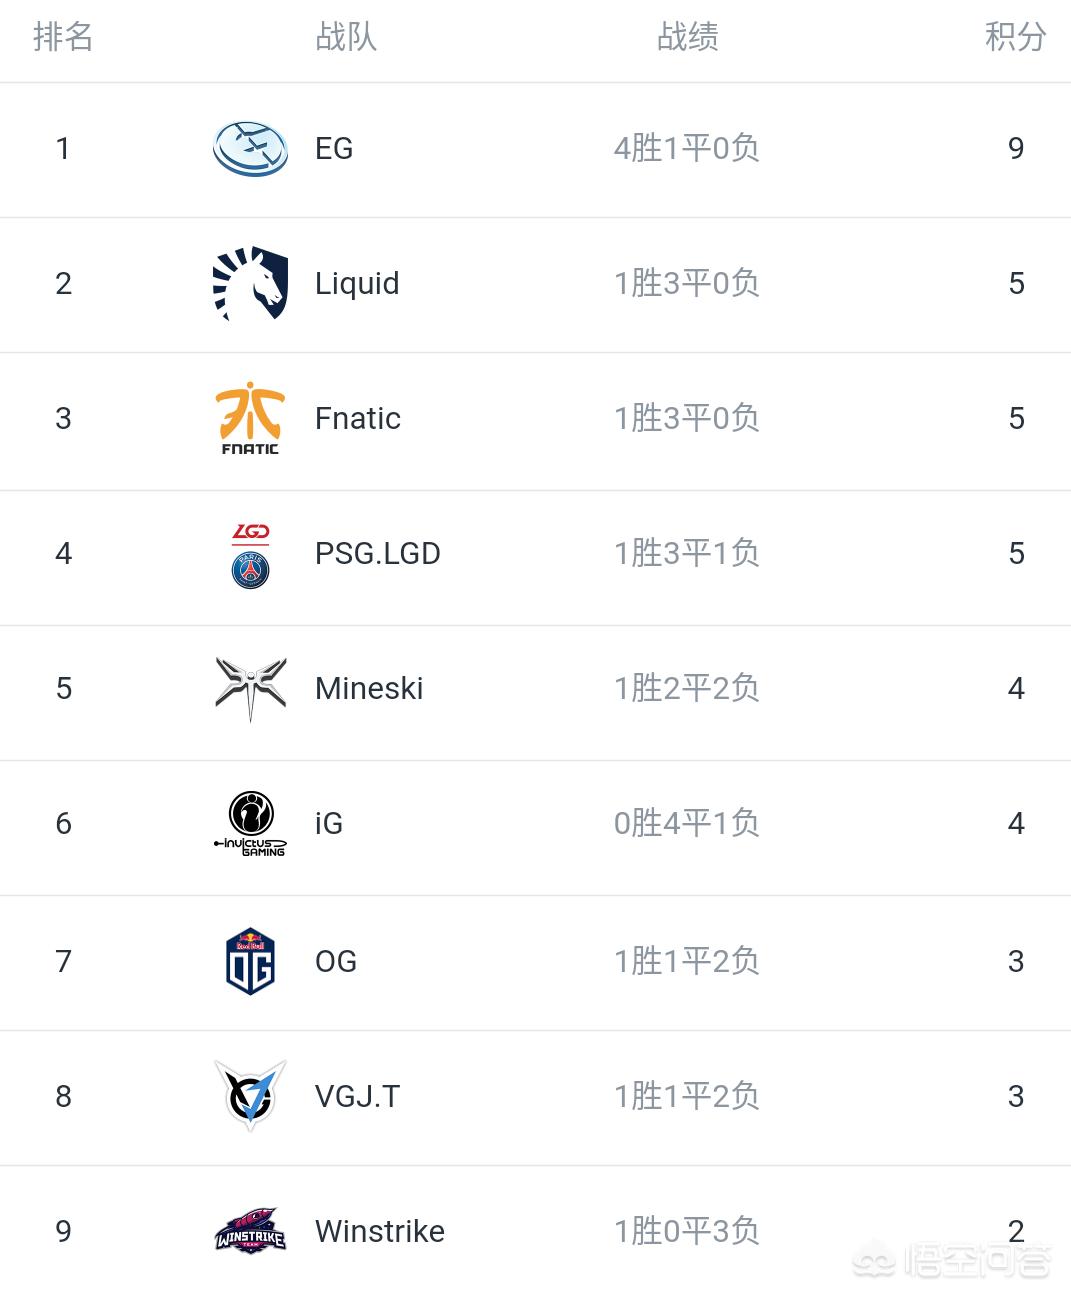
Task: Click iG's record 0胜4平1负
Action: 687,823
